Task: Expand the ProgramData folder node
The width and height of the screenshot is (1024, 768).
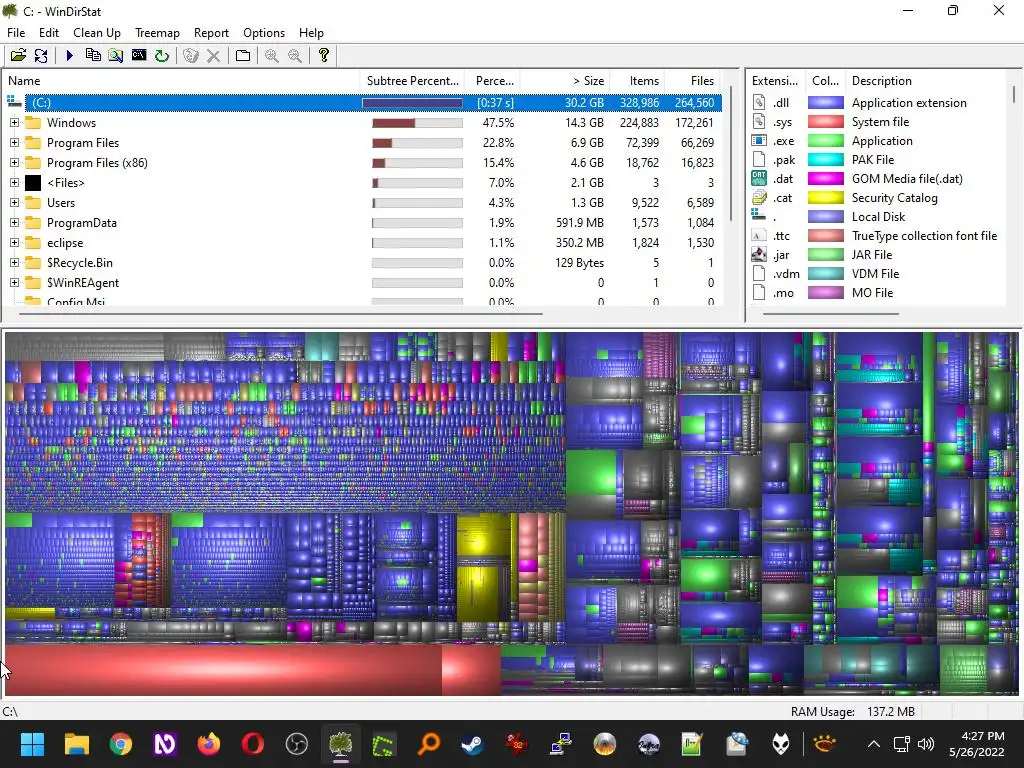Action: (x=14, y=223)
